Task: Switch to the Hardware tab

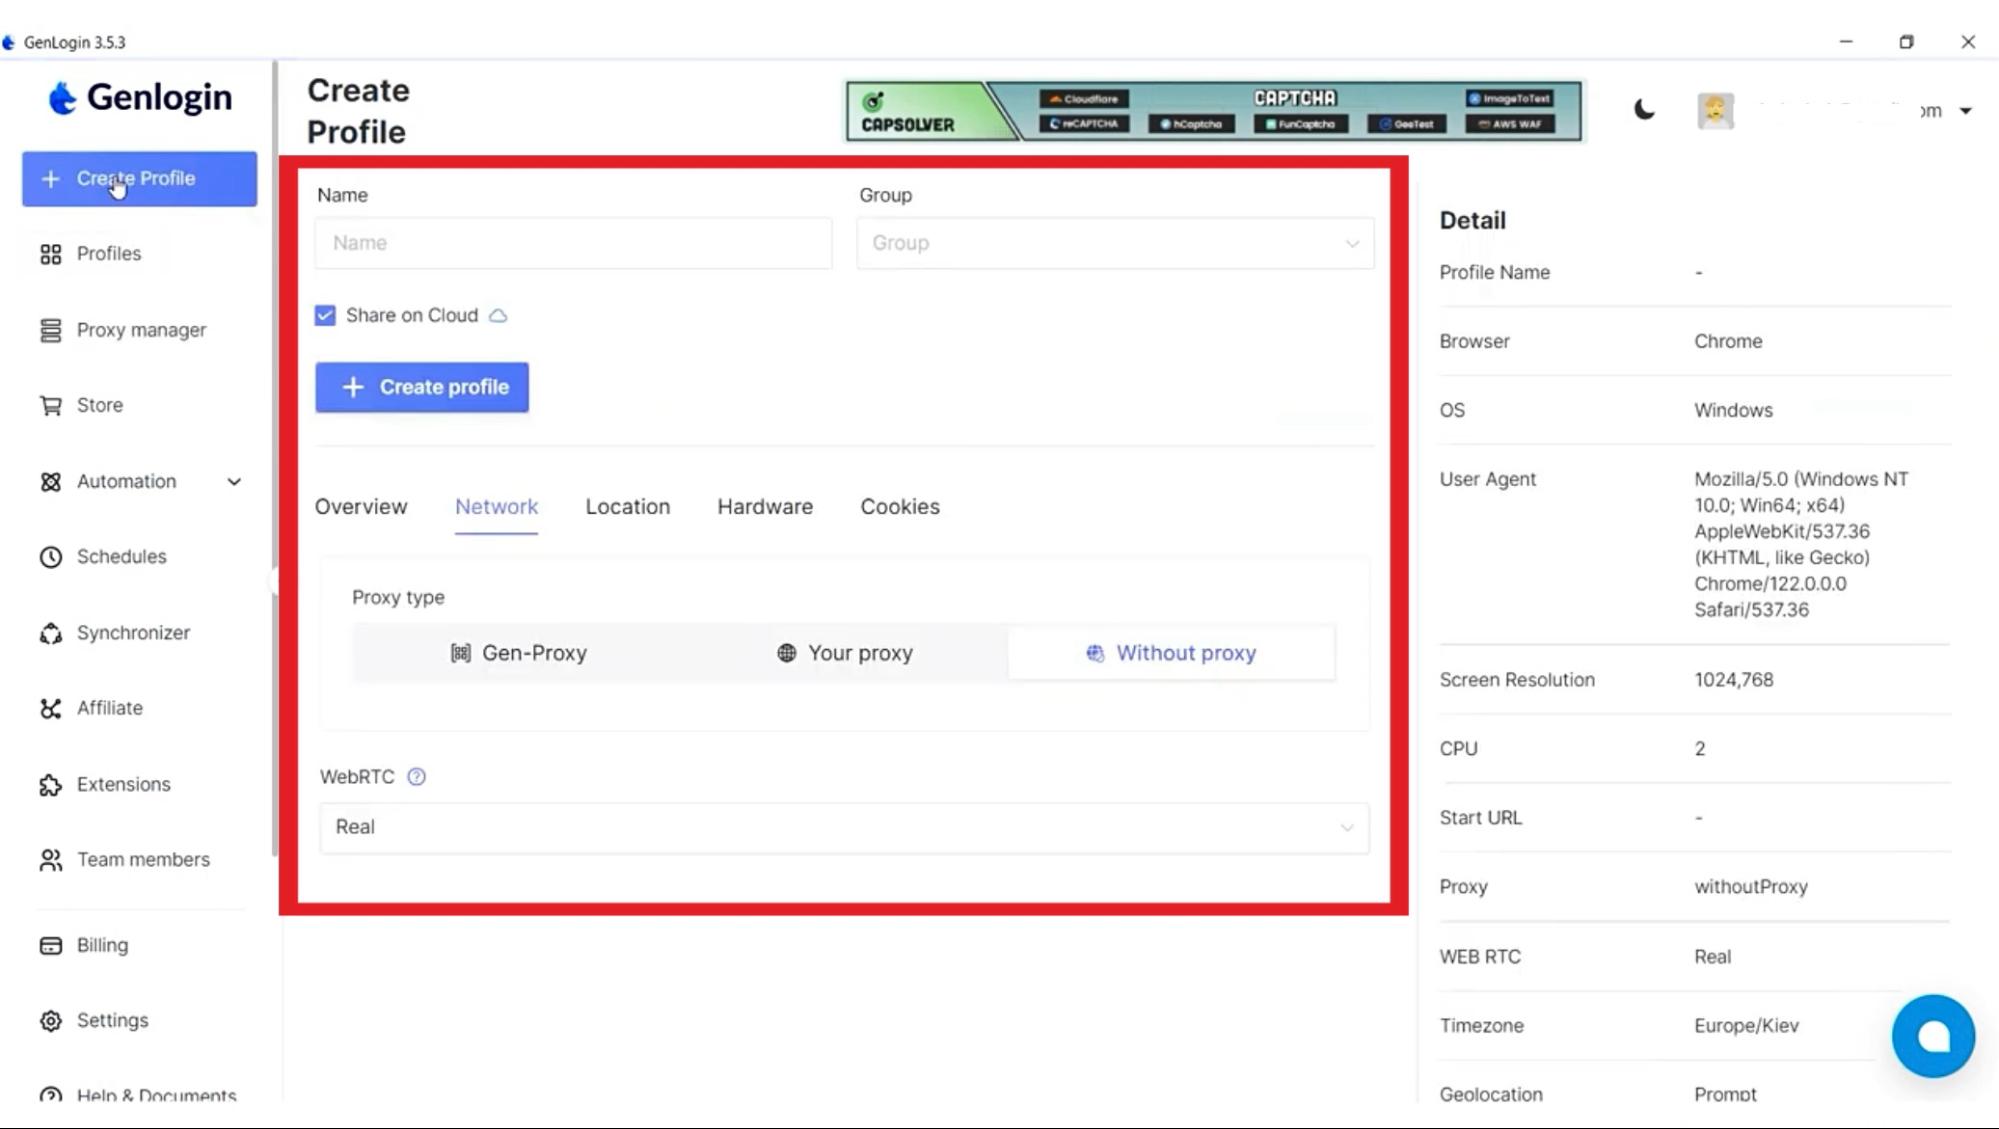Action: [x=765, y=505]
